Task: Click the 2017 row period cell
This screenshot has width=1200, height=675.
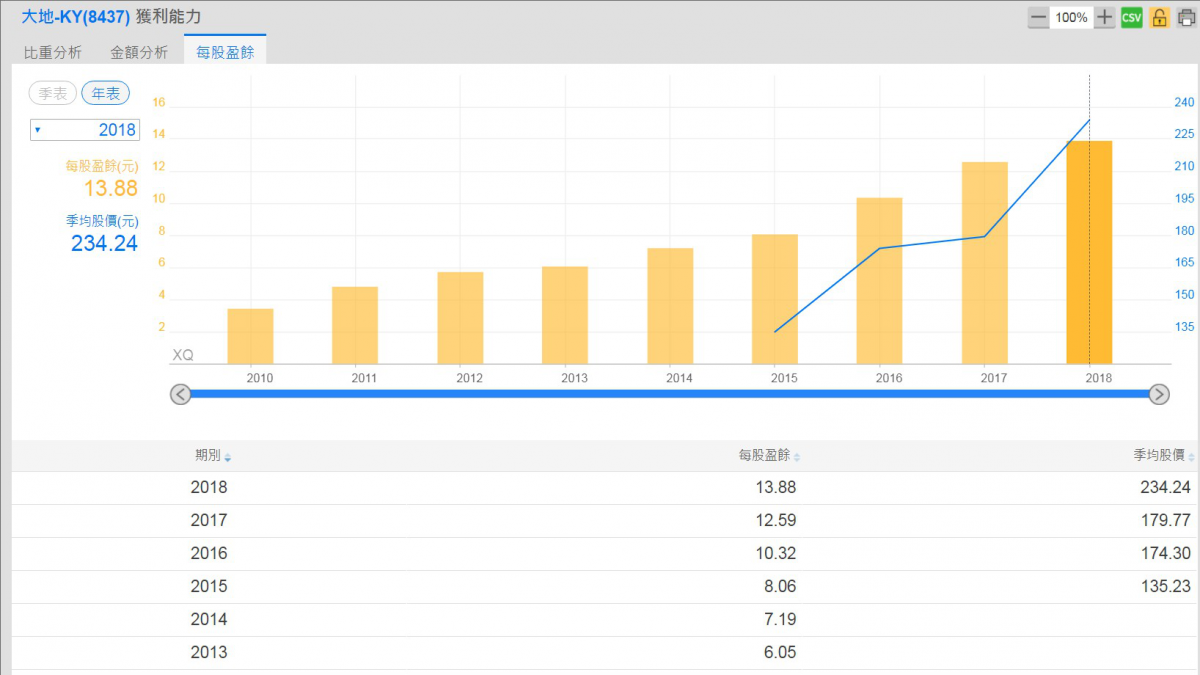Action: pyautogui.click(x=209, y=520)
